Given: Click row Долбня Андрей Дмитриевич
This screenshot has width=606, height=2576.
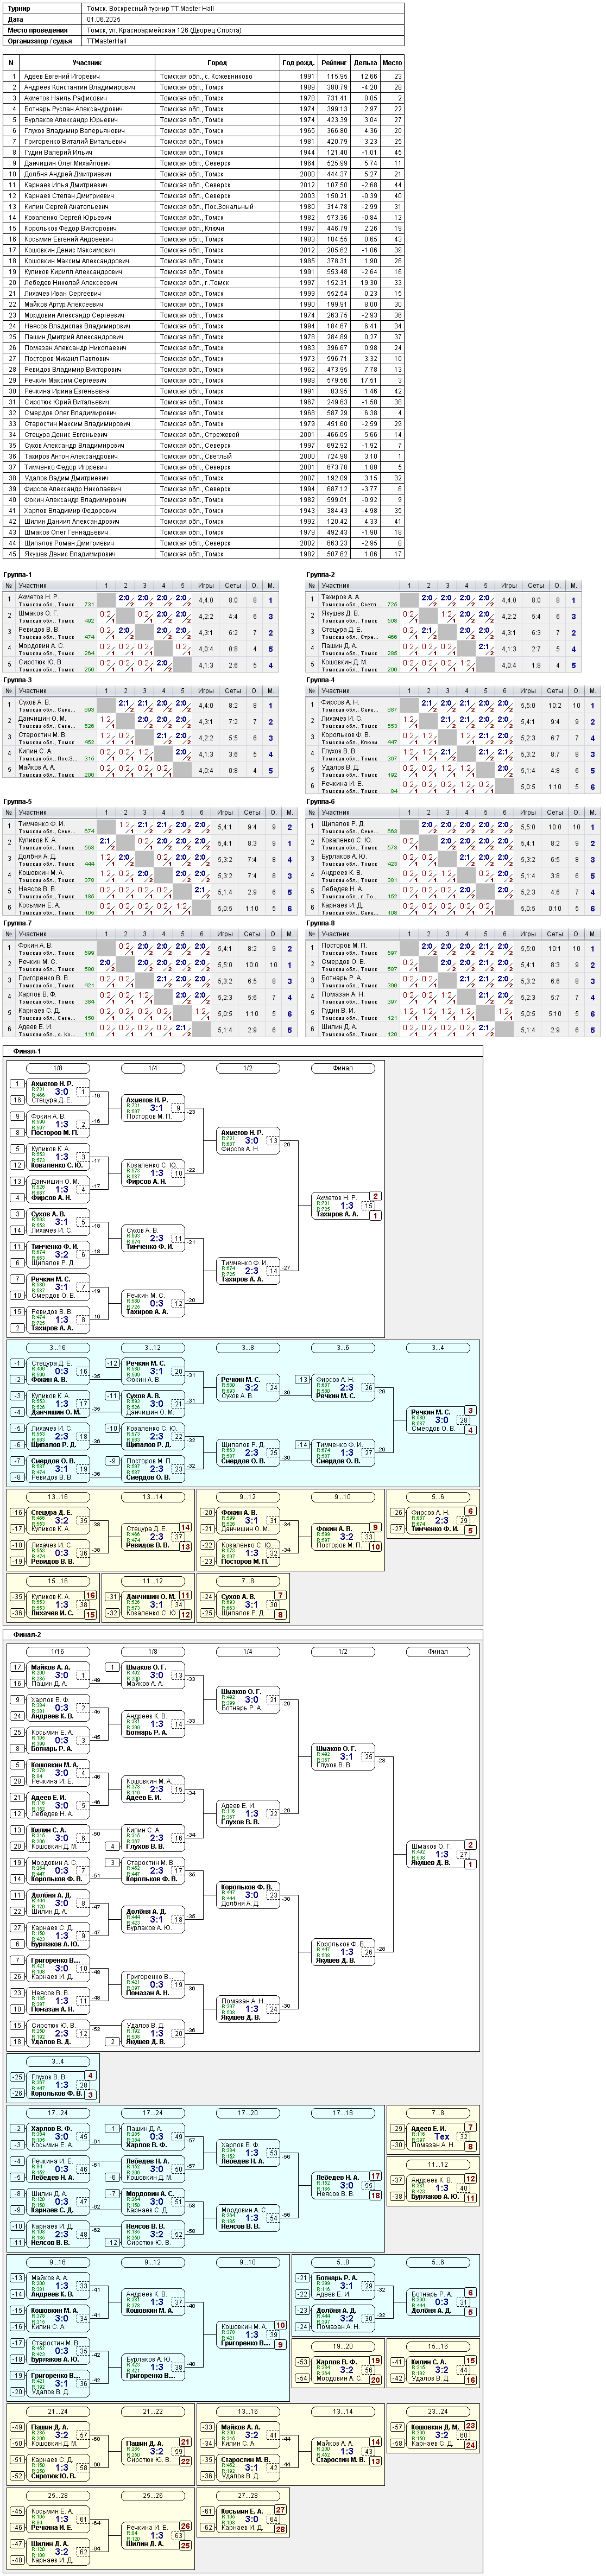Looking at the screenshot, I should 204,174.
